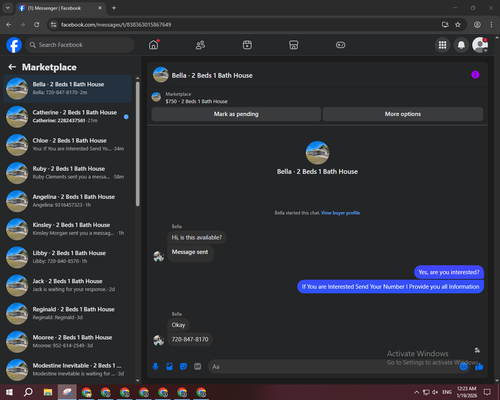
Task: Open File Explorer from the taskbar
Action: pyautogui.click(x=48, y=392)
